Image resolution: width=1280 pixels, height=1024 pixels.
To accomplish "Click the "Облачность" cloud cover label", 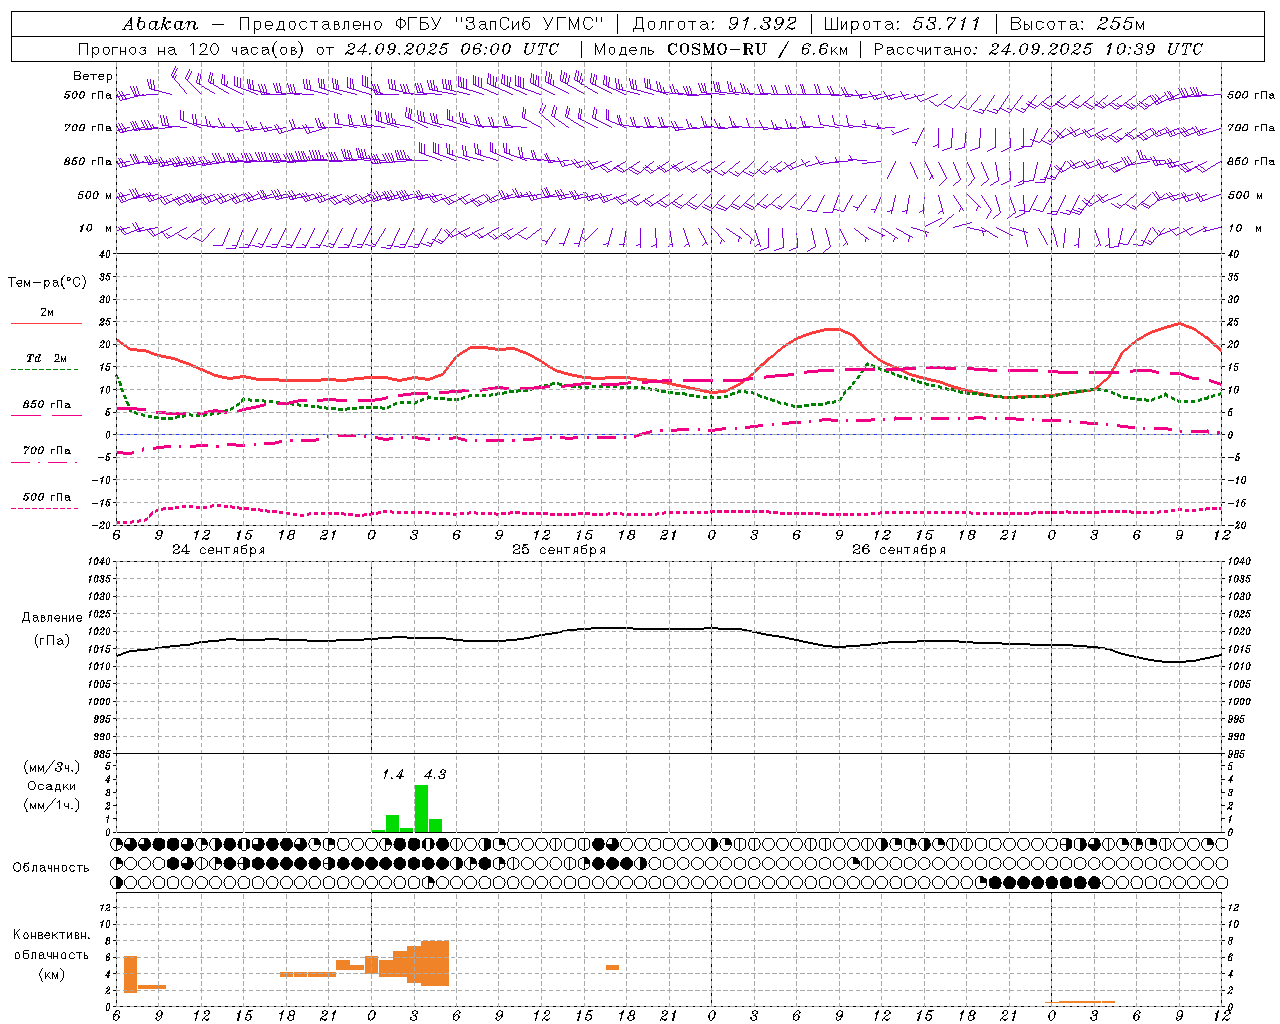I will tap(51, 868).
